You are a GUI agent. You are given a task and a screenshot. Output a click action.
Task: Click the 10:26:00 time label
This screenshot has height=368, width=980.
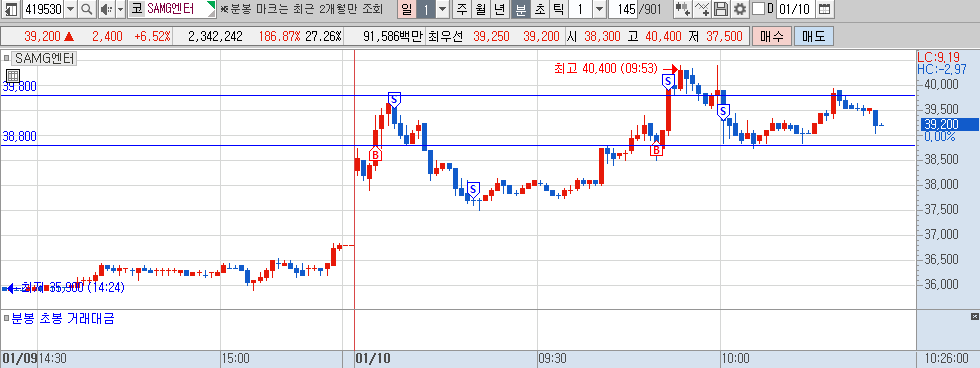(x=946, y=359)
